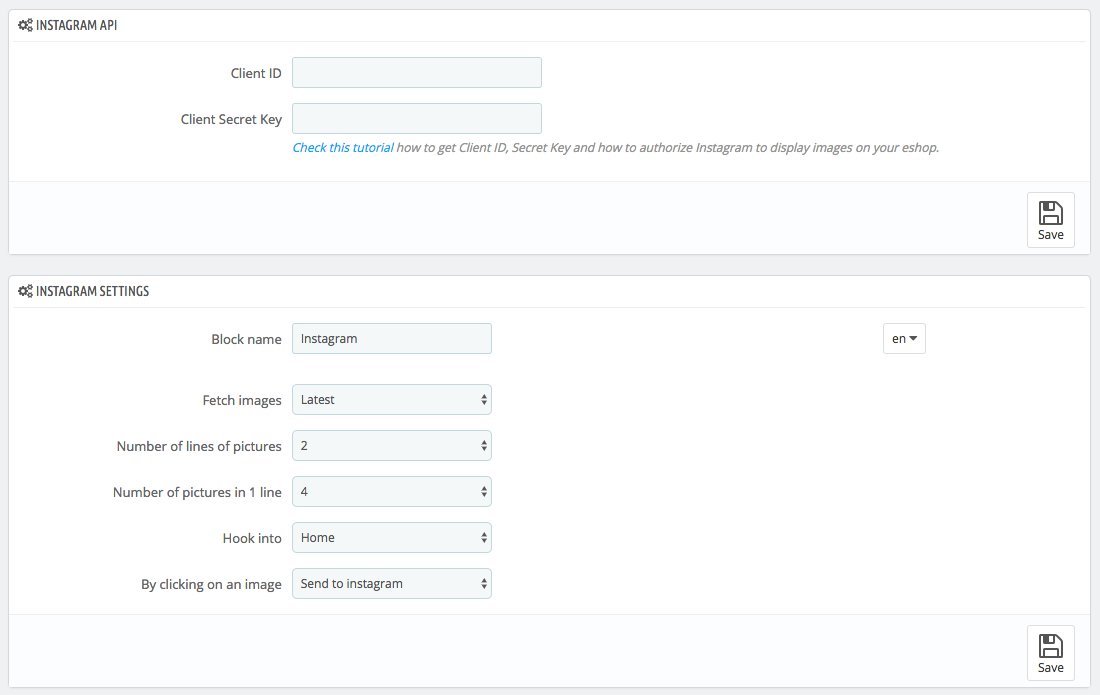Click the Fetch images label
The width and height of the screenshot is (1100, 695).
(x=242, y=400)
